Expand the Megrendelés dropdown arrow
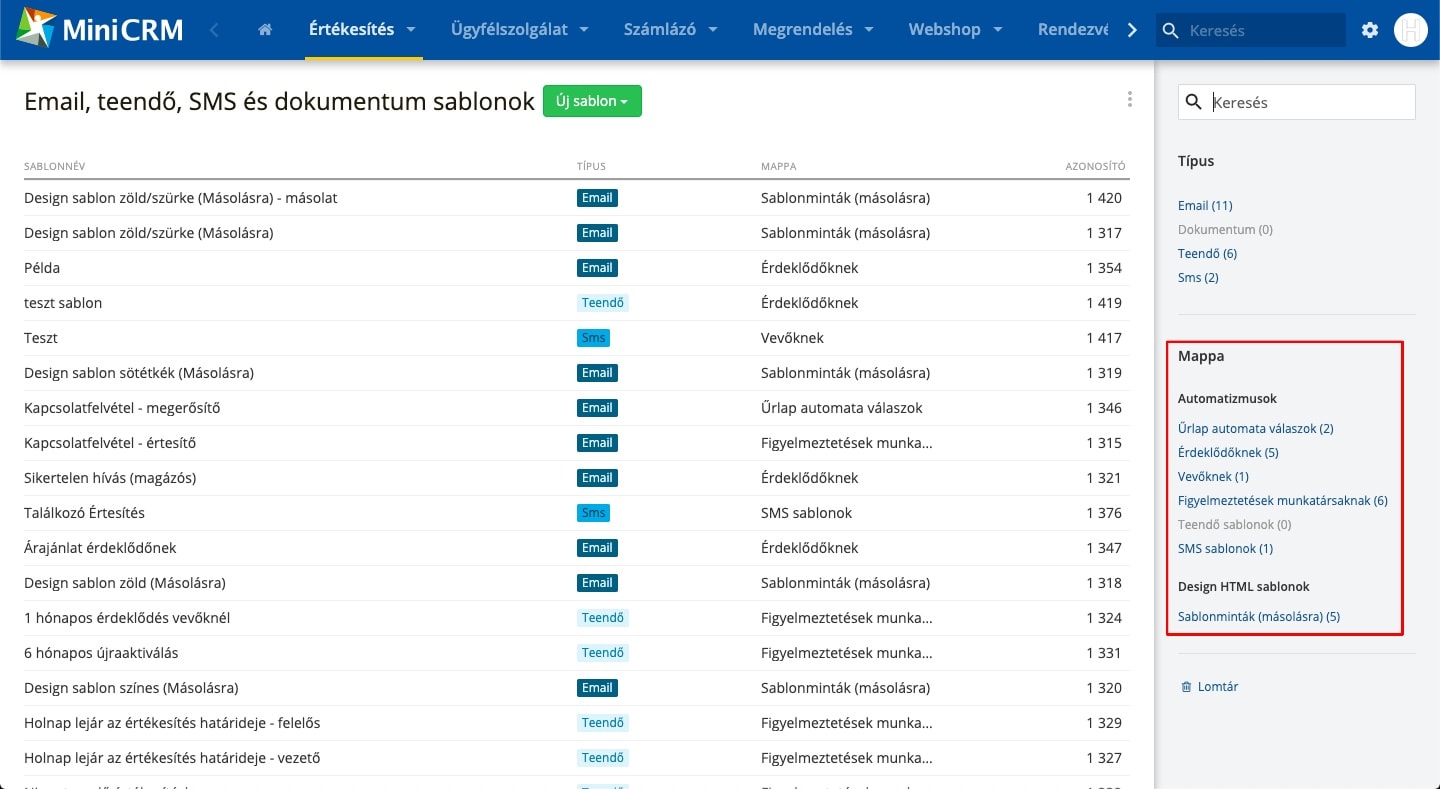1440x789 pixels. pos(869,30)
